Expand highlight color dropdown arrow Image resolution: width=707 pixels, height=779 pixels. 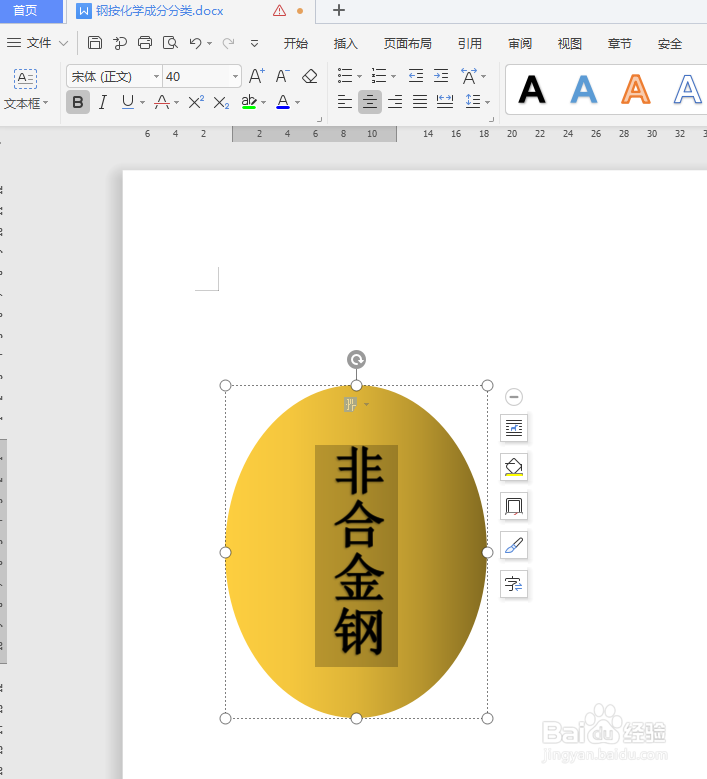tap(263, 102)
